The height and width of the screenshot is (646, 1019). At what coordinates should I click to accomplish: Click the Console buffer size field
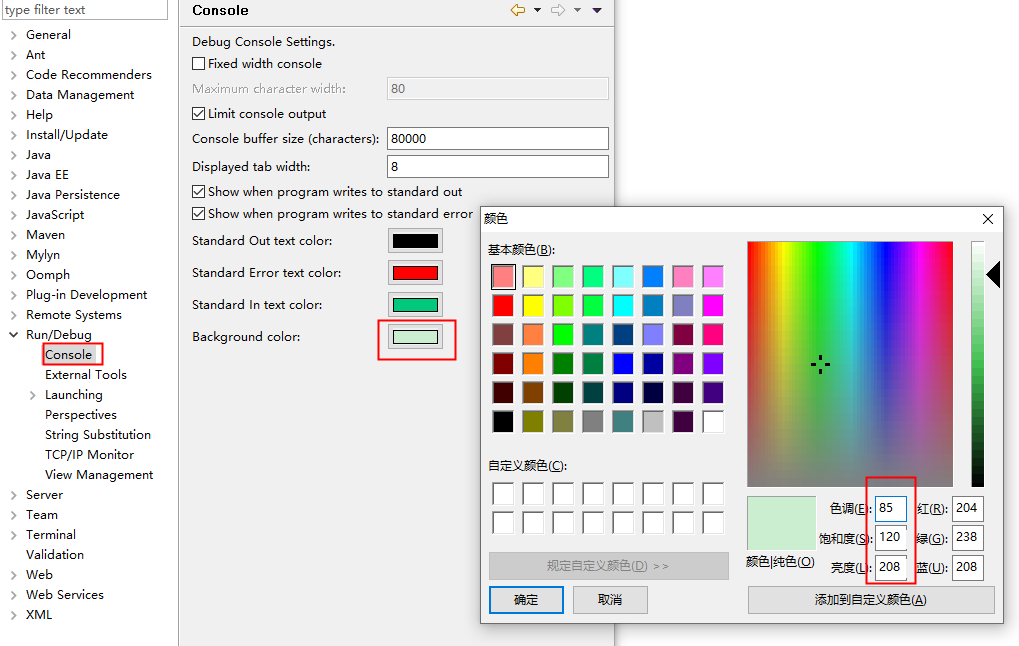pos(498,138)
